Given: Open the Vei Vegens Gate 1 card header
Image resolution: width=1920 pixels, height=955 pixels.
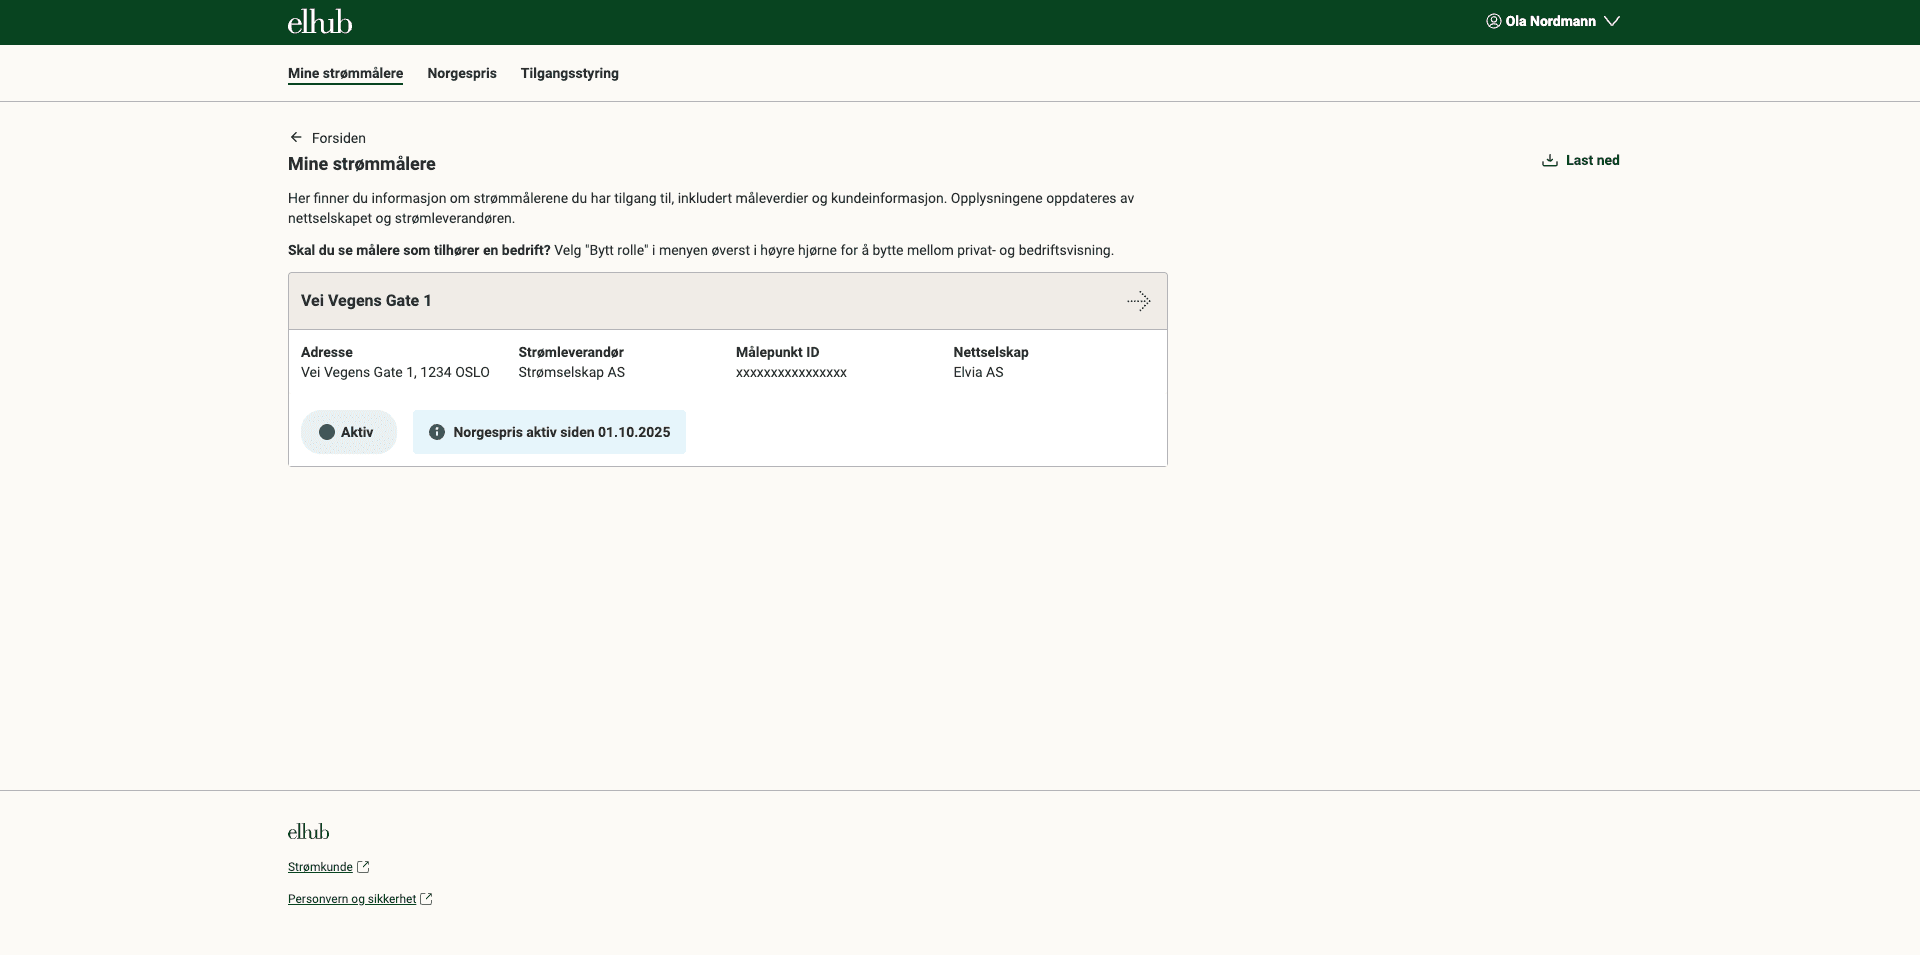Looking at the screenshot, I should [366, 301].
